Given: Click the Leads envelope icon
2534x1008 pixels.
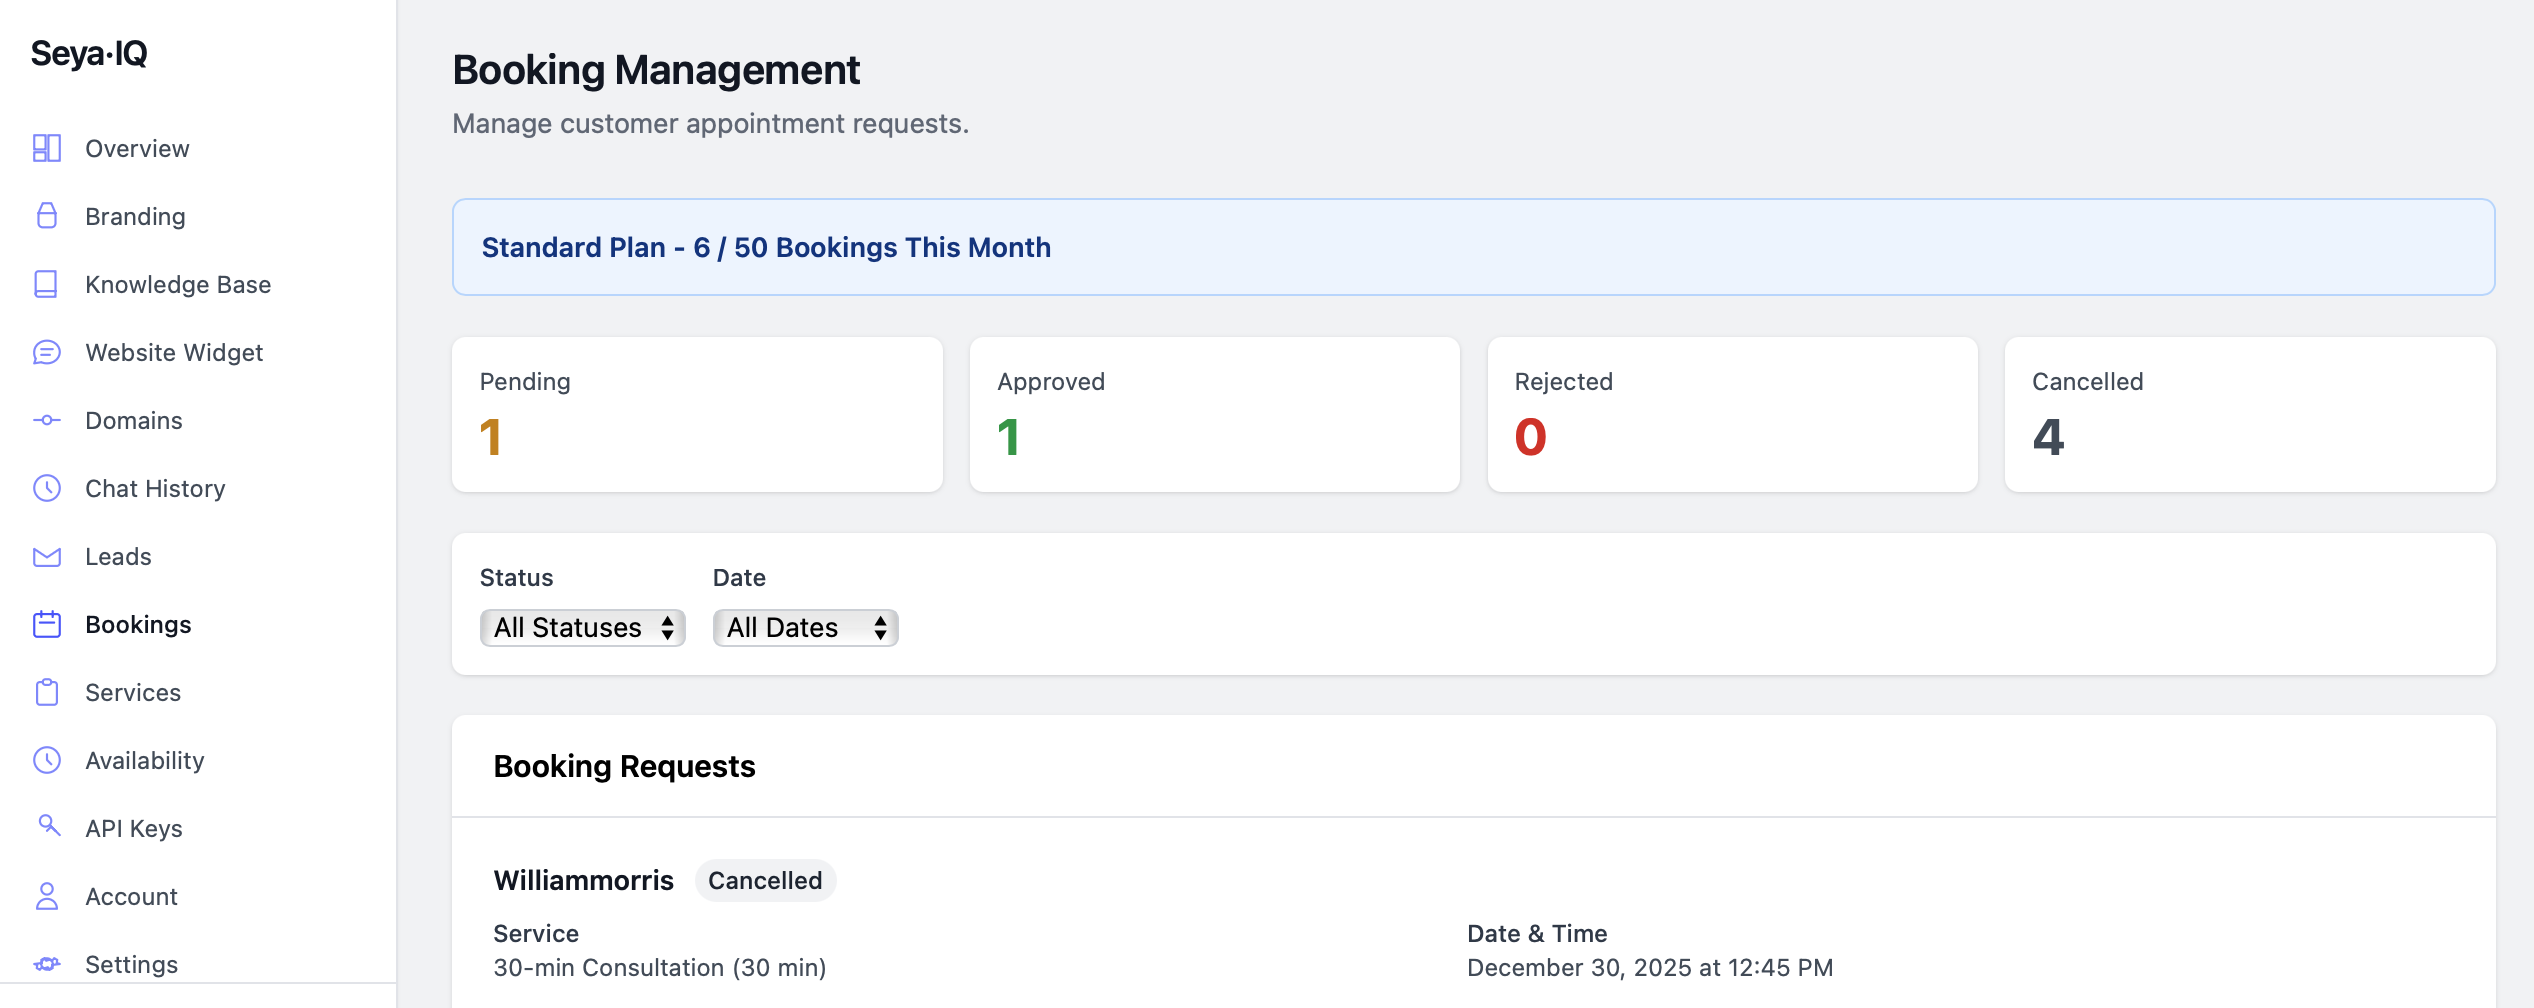Looking at the screenshot, I should coord(47,556).
